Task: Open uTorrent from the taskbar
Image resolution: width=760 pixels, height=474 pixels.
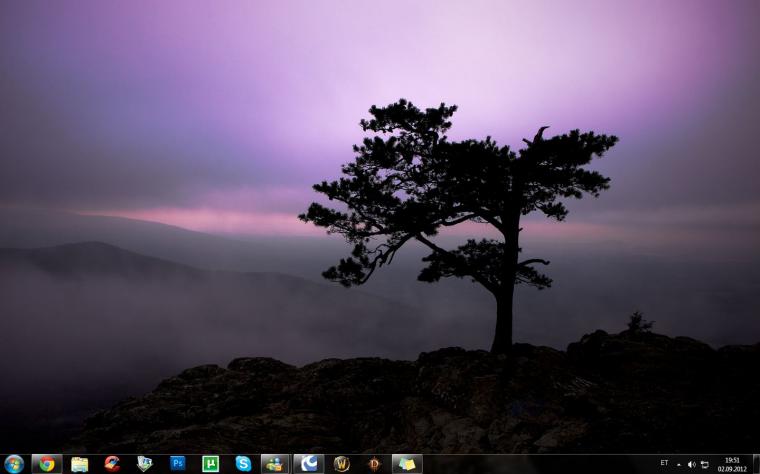Action: [x=210, y=464]
